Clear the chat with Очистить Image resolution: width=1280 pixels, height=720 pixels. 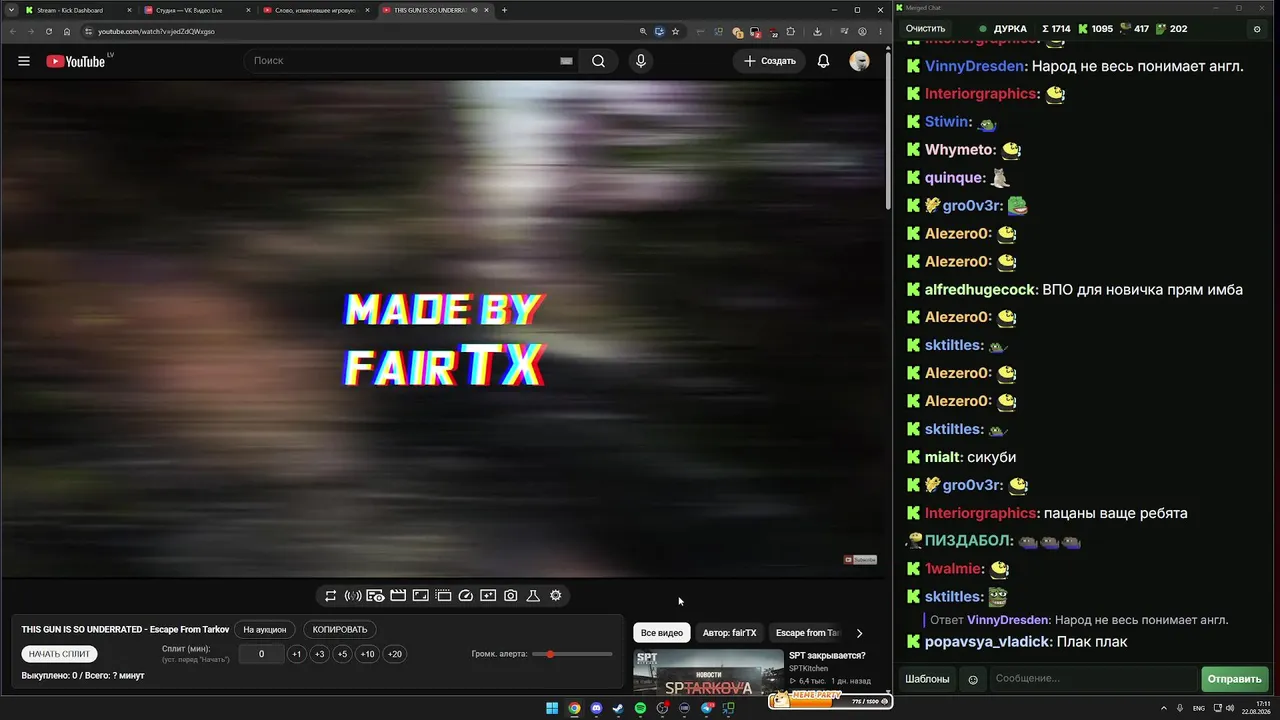point(925,29)
